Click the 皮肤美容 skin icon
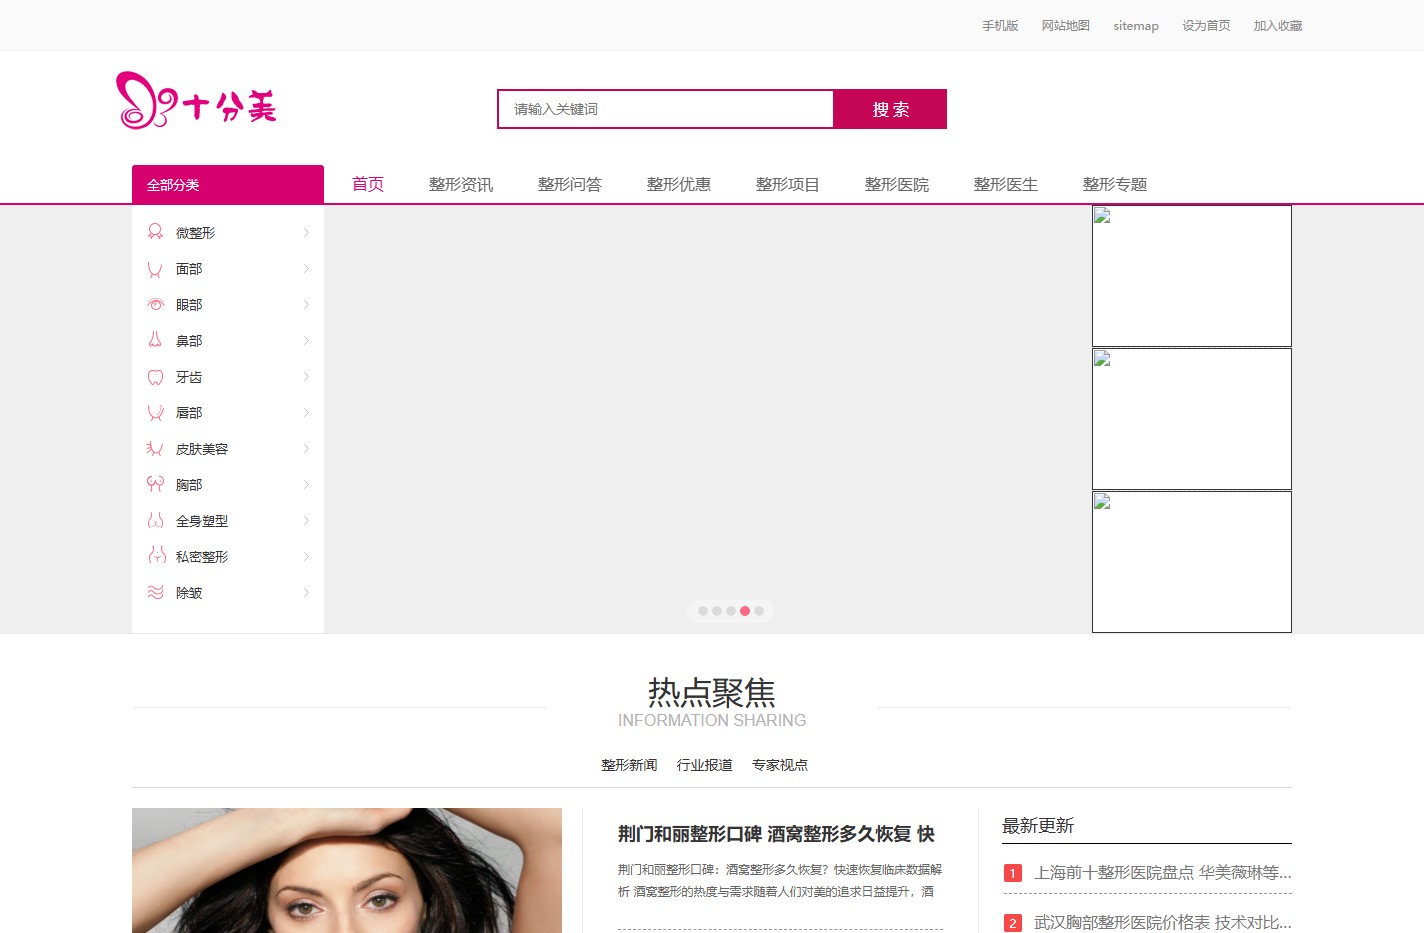The image size is (1424, 933). tap(155, 449)
